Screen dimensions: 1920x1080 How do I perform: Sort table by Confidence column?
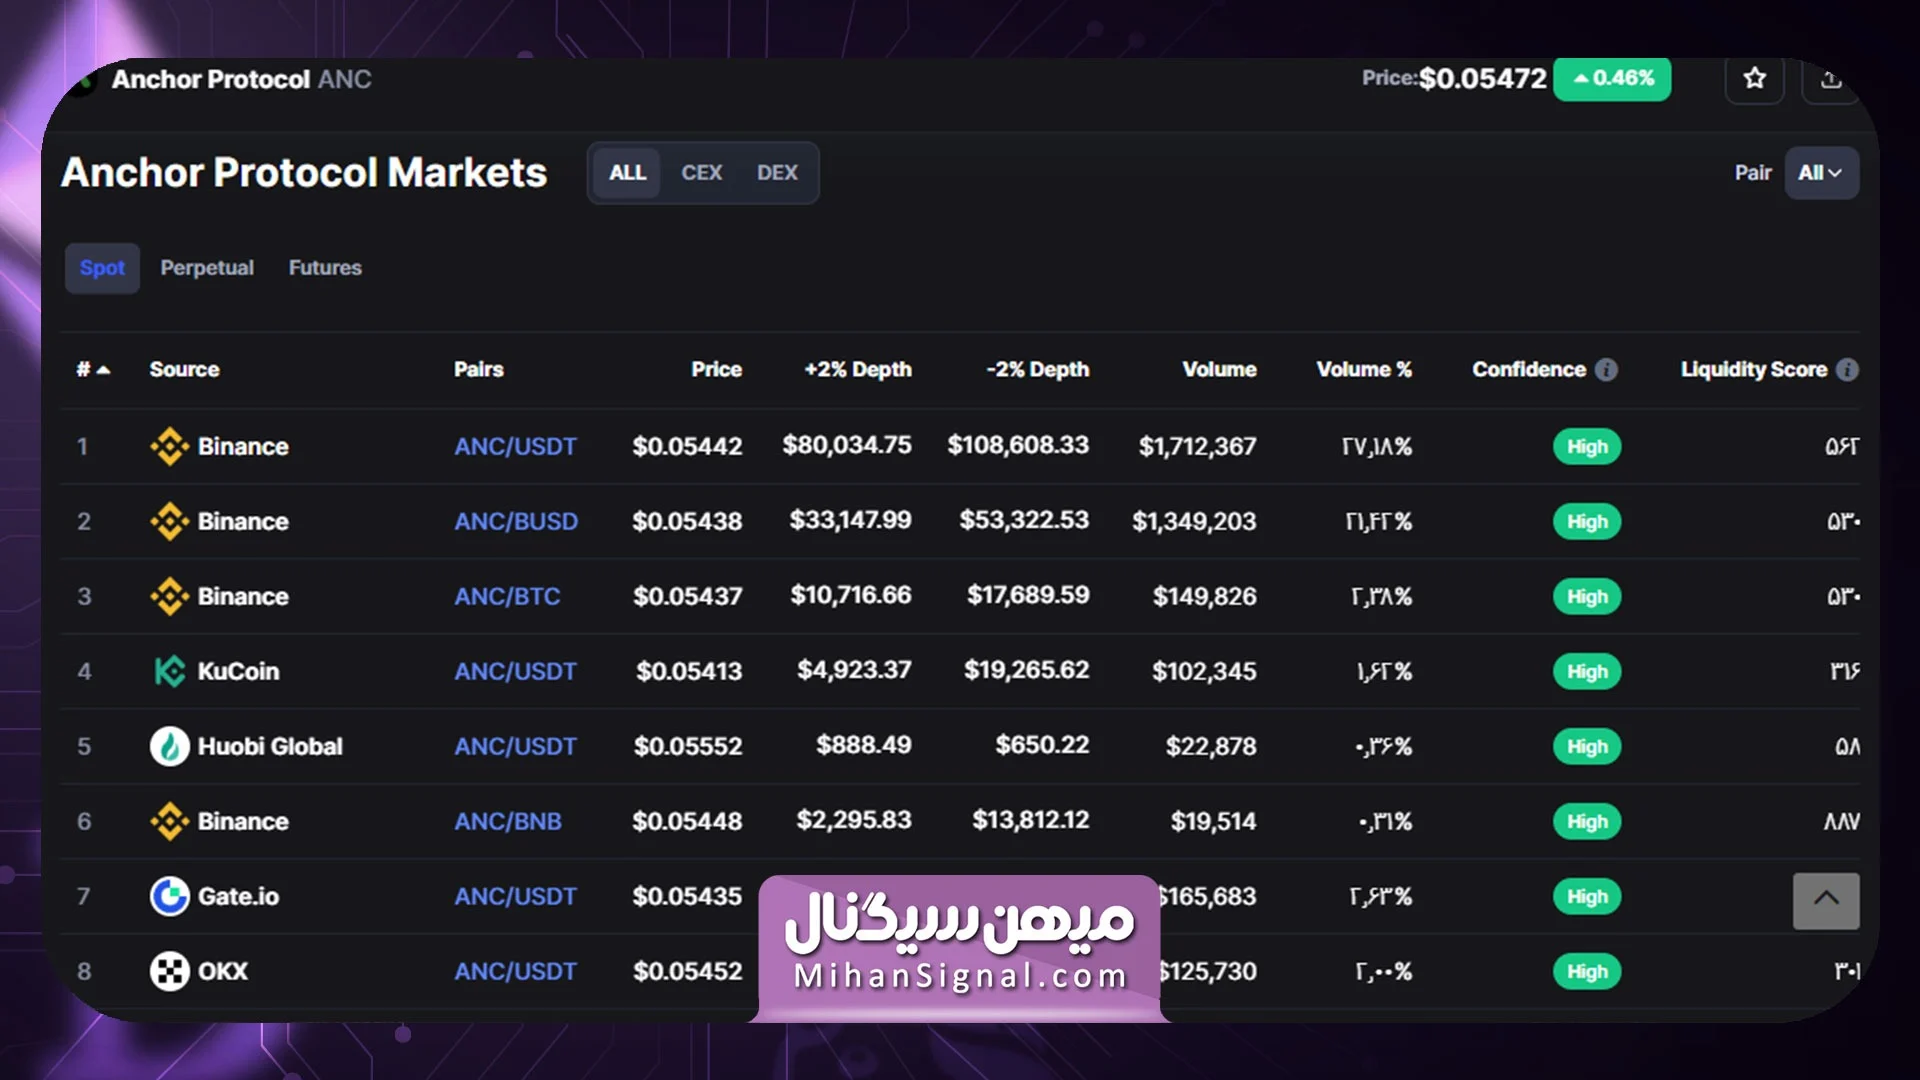1529,370
